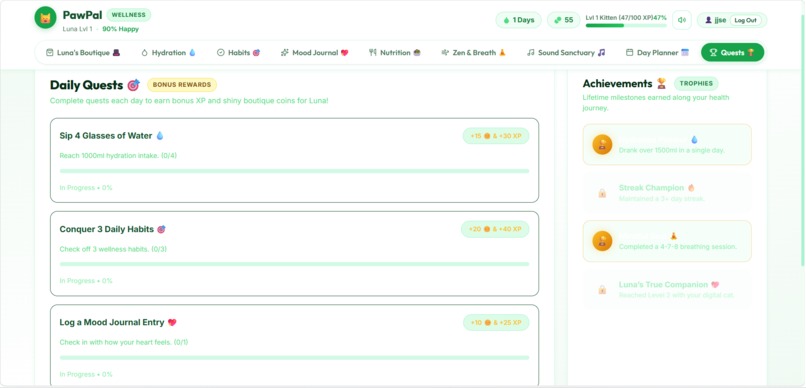
Task: Toggle the sound speaker button
Action: 682,20
